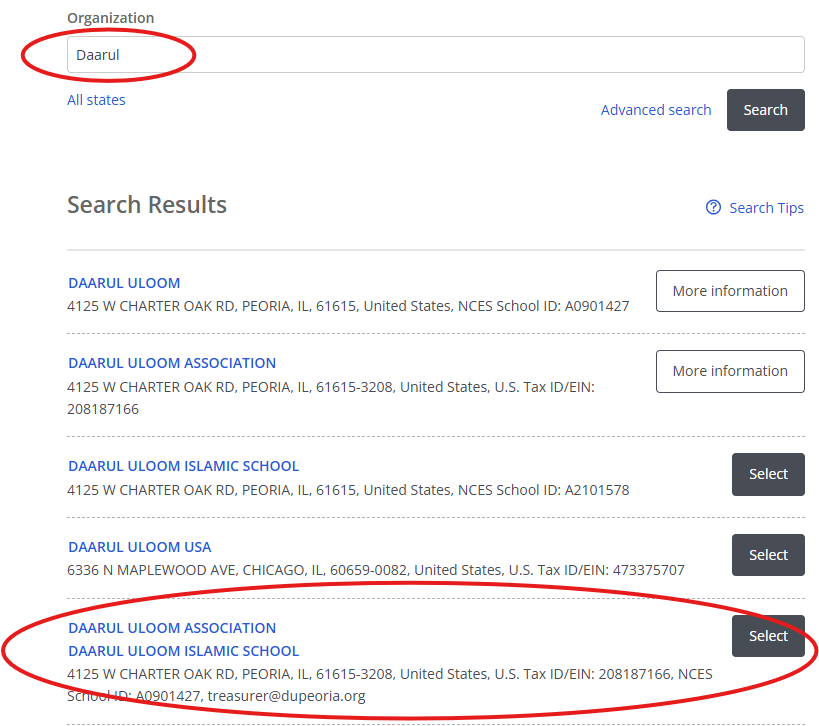
Task: Click the Search Results heading text
Action: (147, 205)
